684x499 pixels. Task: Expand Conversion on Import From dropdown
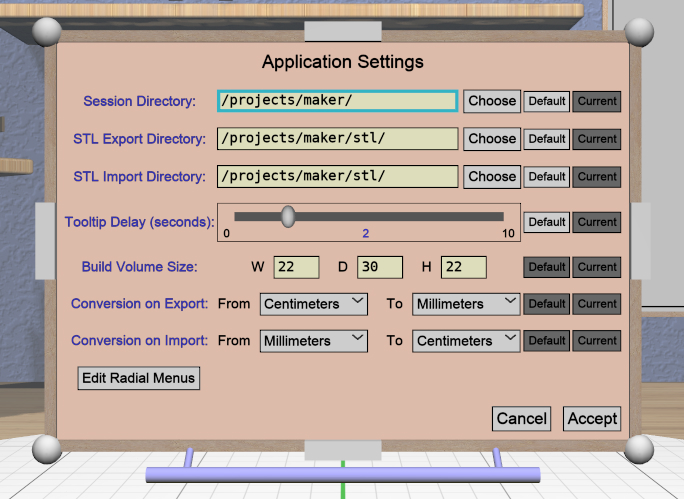tap(314, 341)
